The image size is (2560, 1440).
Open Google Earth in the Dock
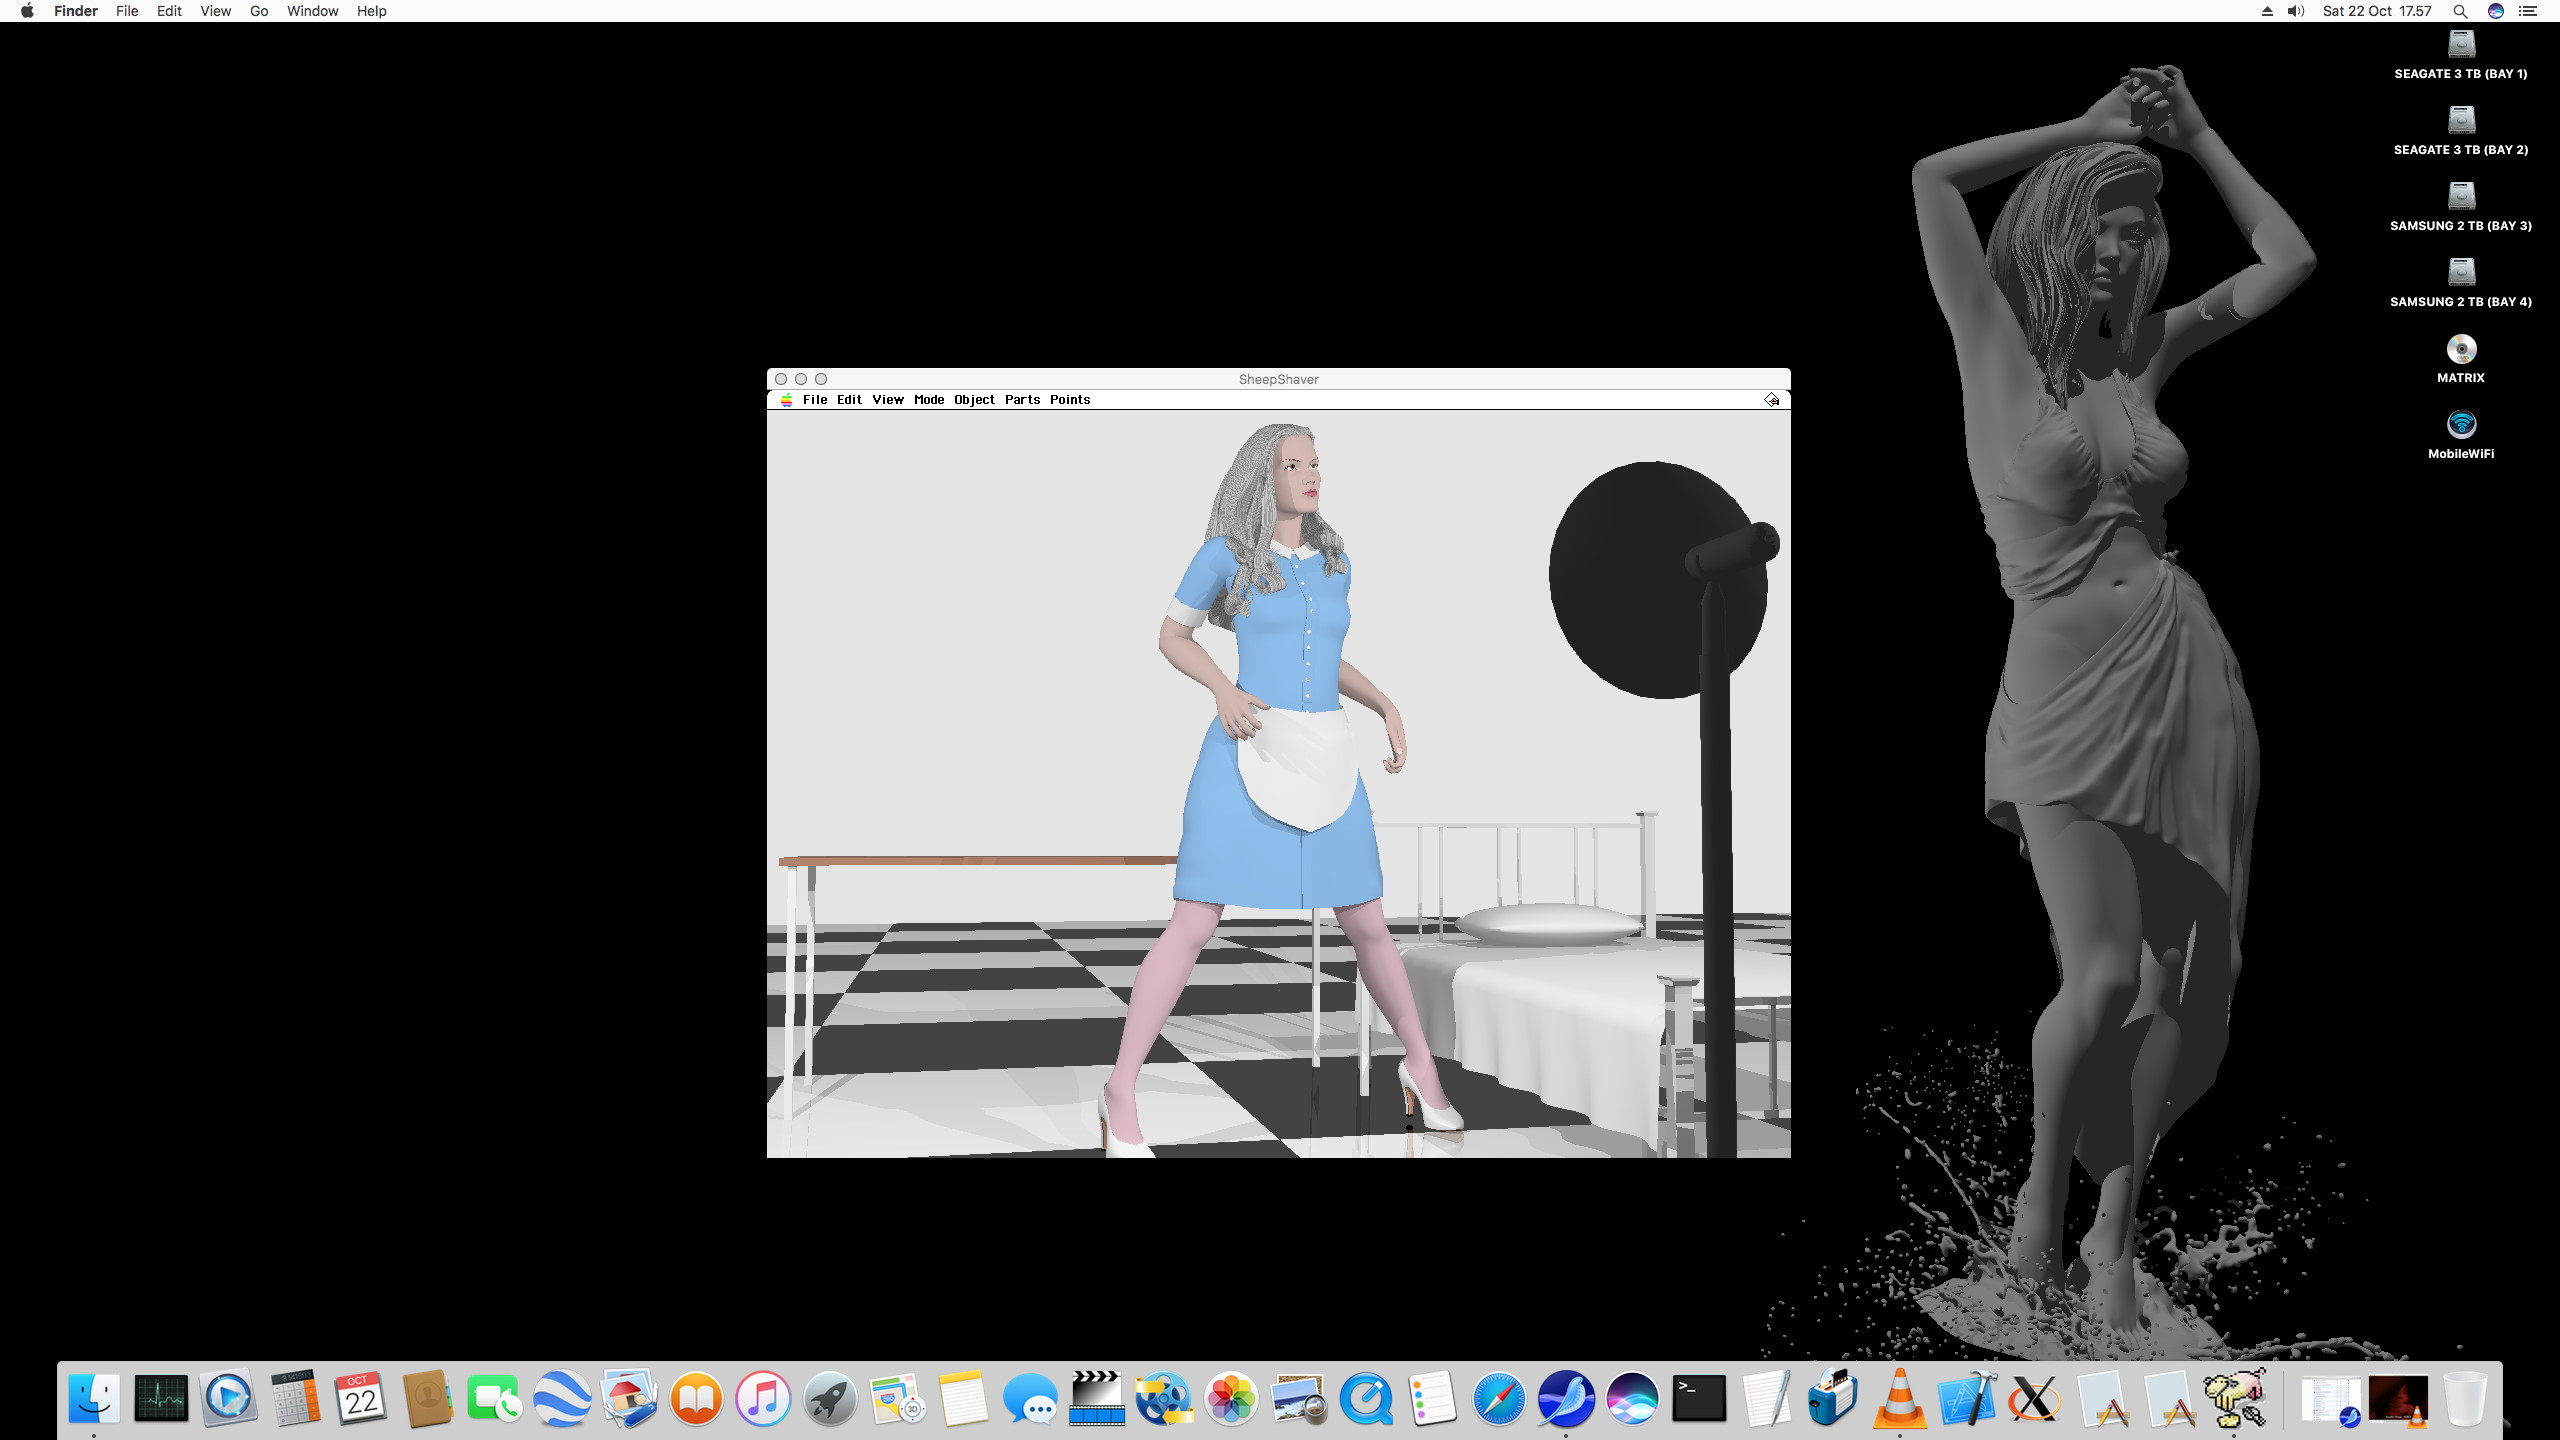click(562, 1398)
